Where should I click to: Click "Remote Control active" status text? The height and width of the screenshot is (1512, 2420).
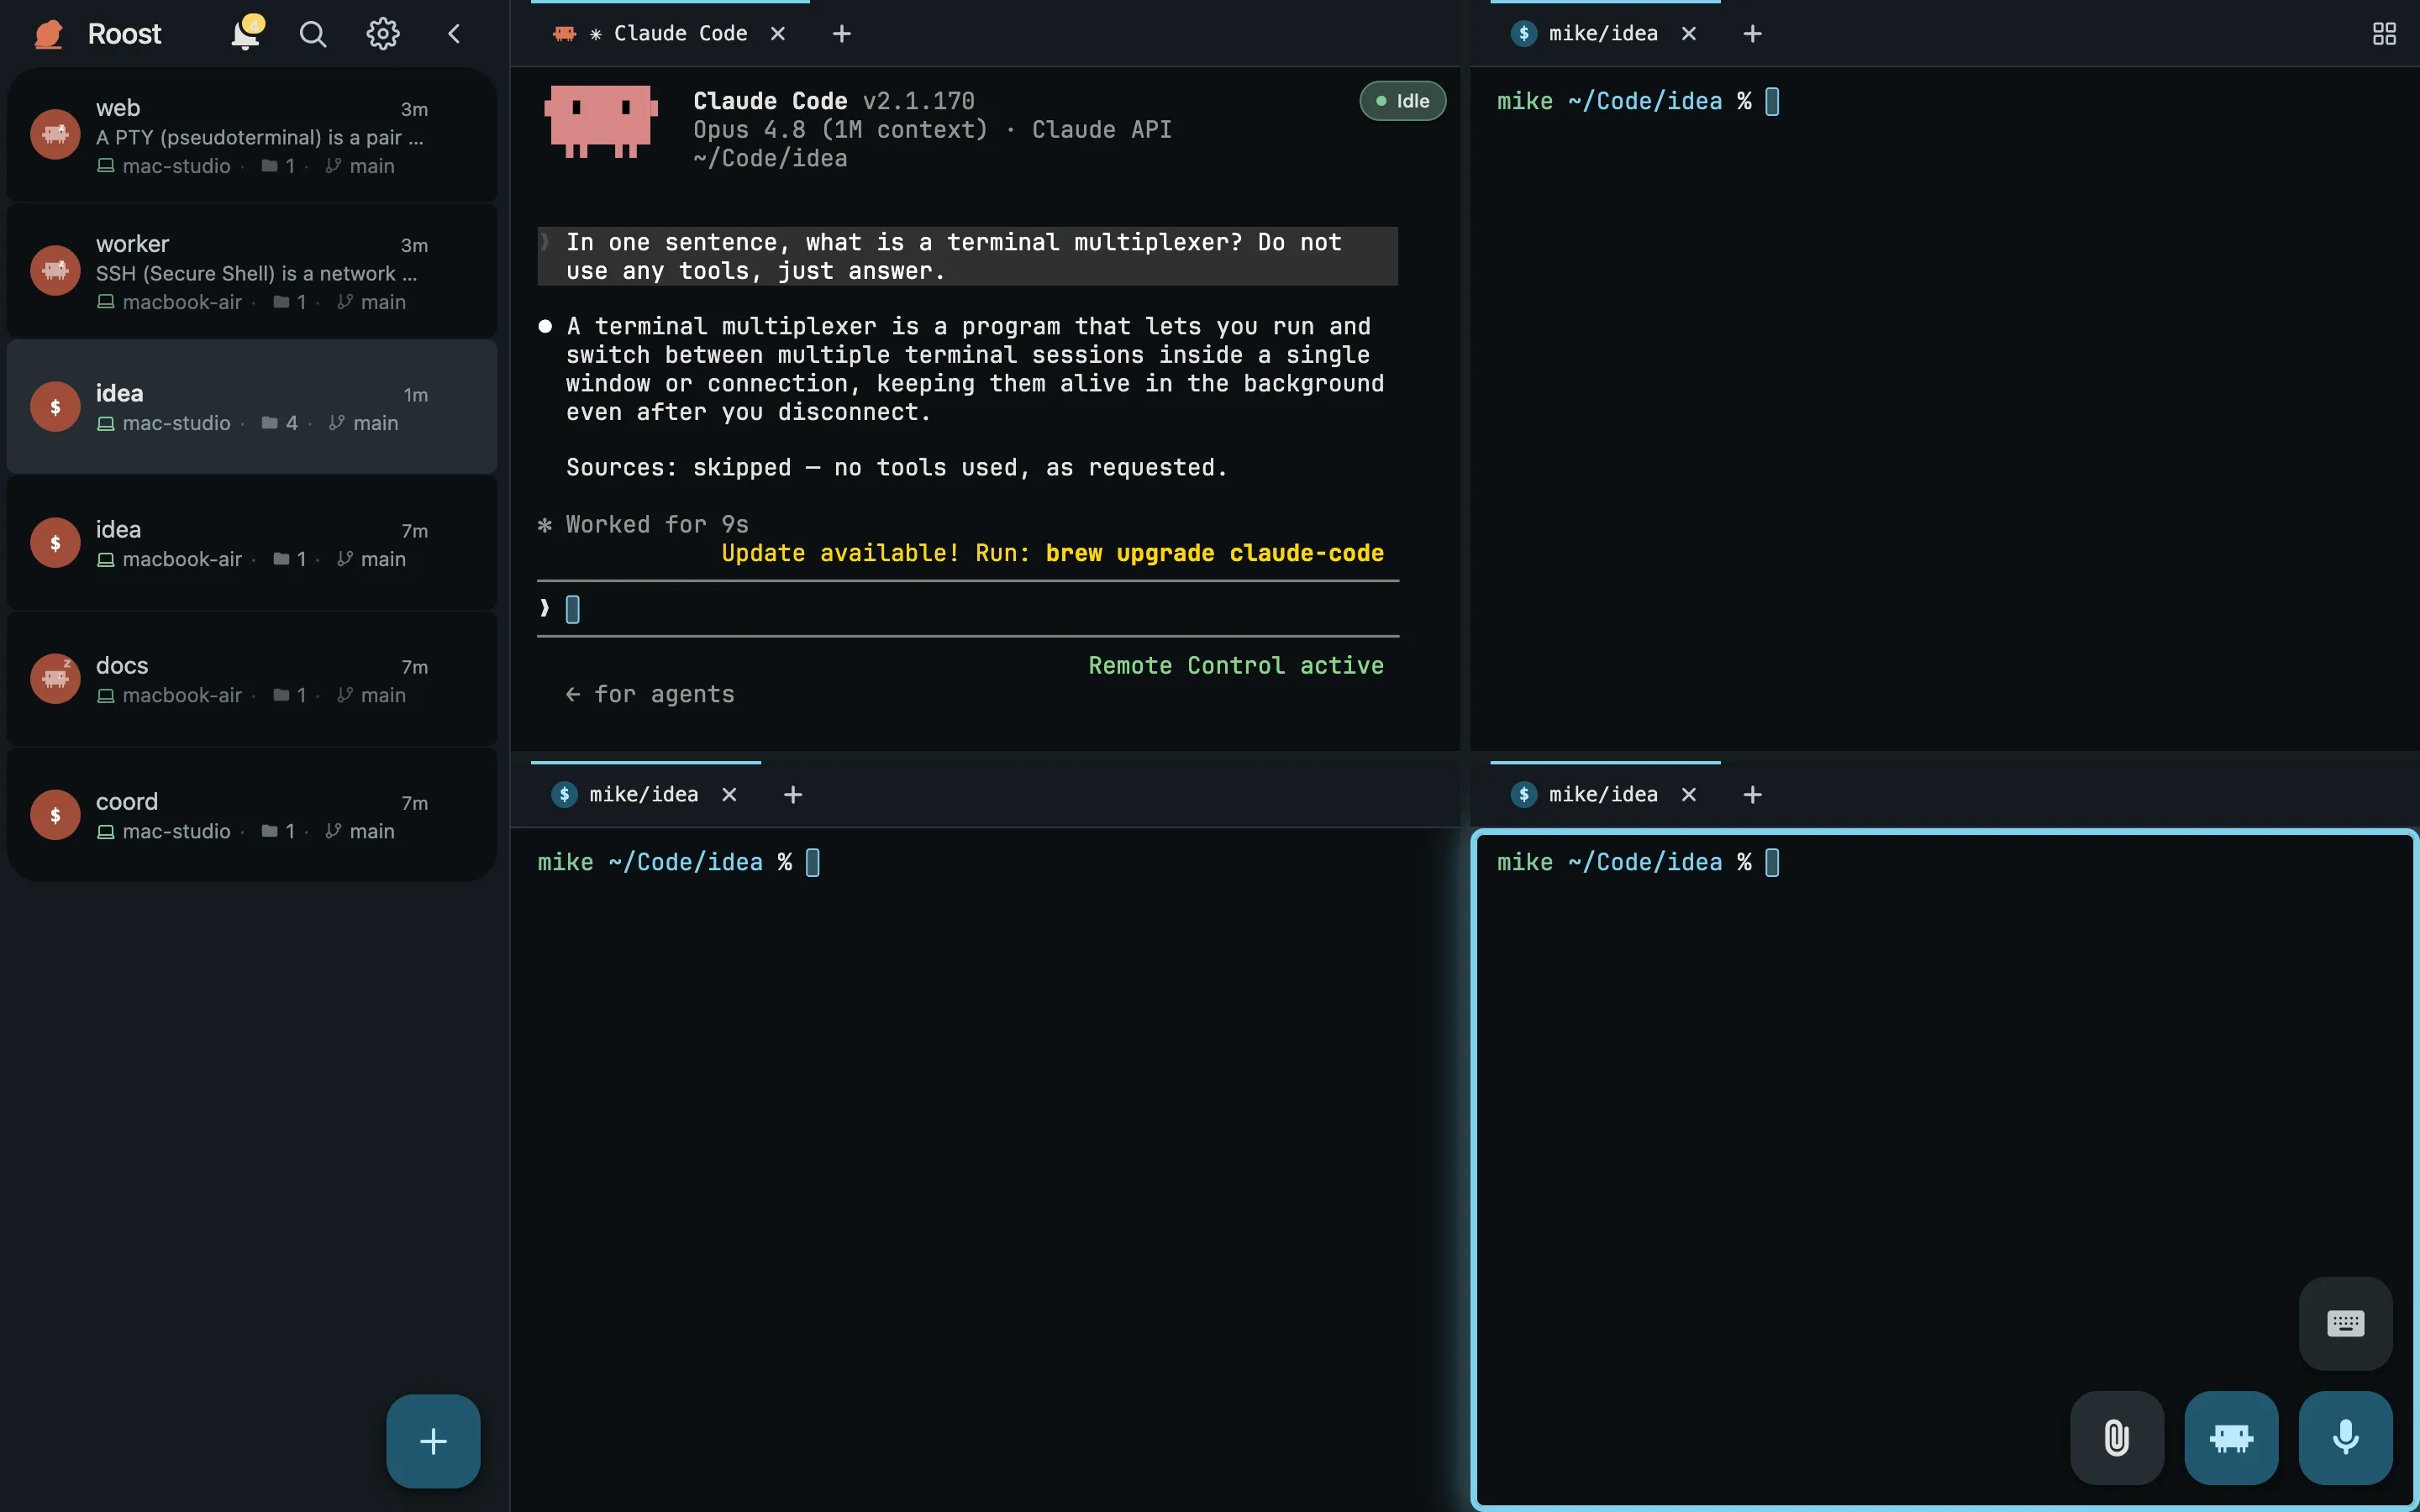point(1236,666)
